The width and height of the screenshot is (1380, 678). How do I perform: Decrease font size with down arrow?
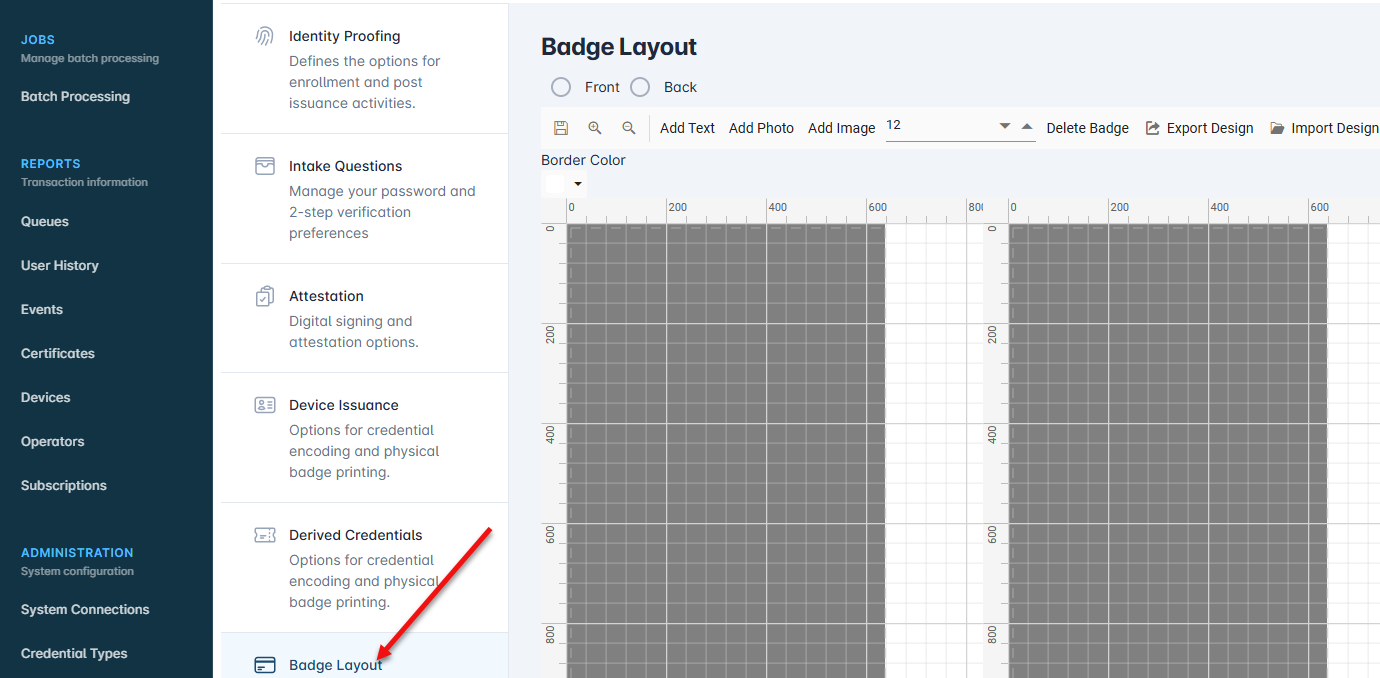click(1005, 126)
